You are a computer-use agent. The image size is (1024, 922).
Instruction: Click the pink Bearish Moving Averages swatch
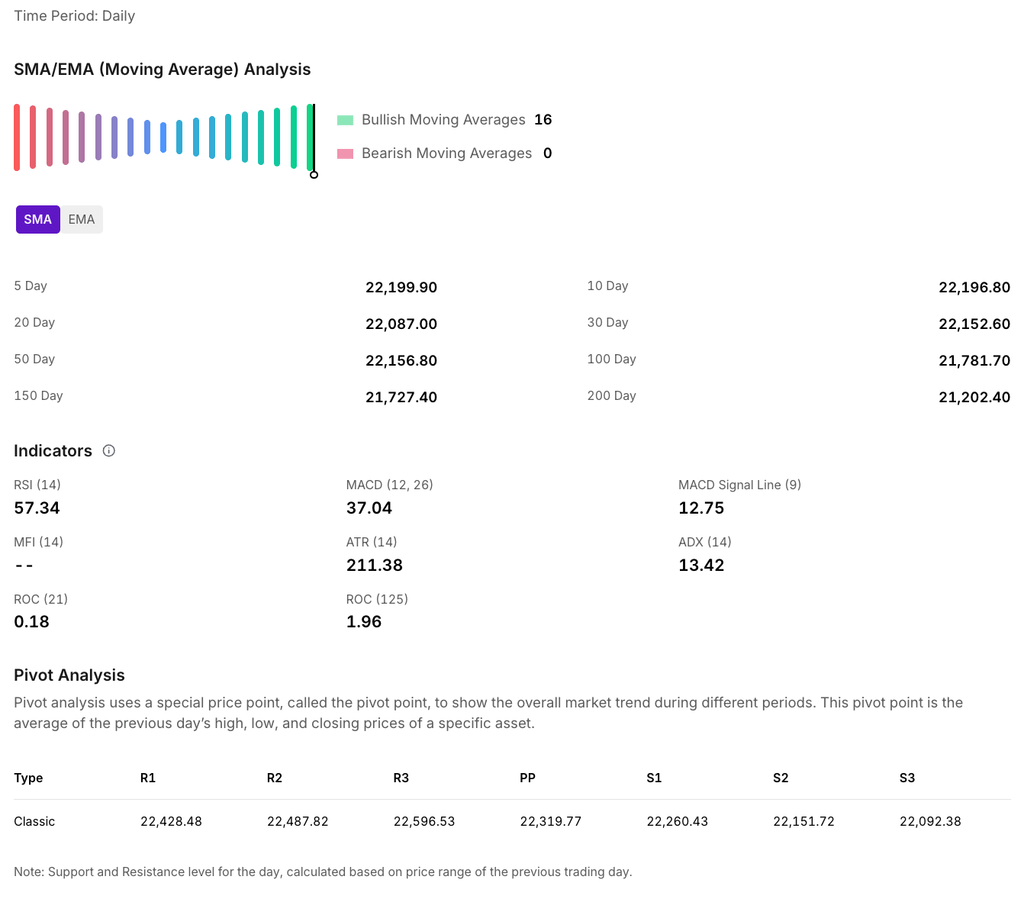pos(345,154)
